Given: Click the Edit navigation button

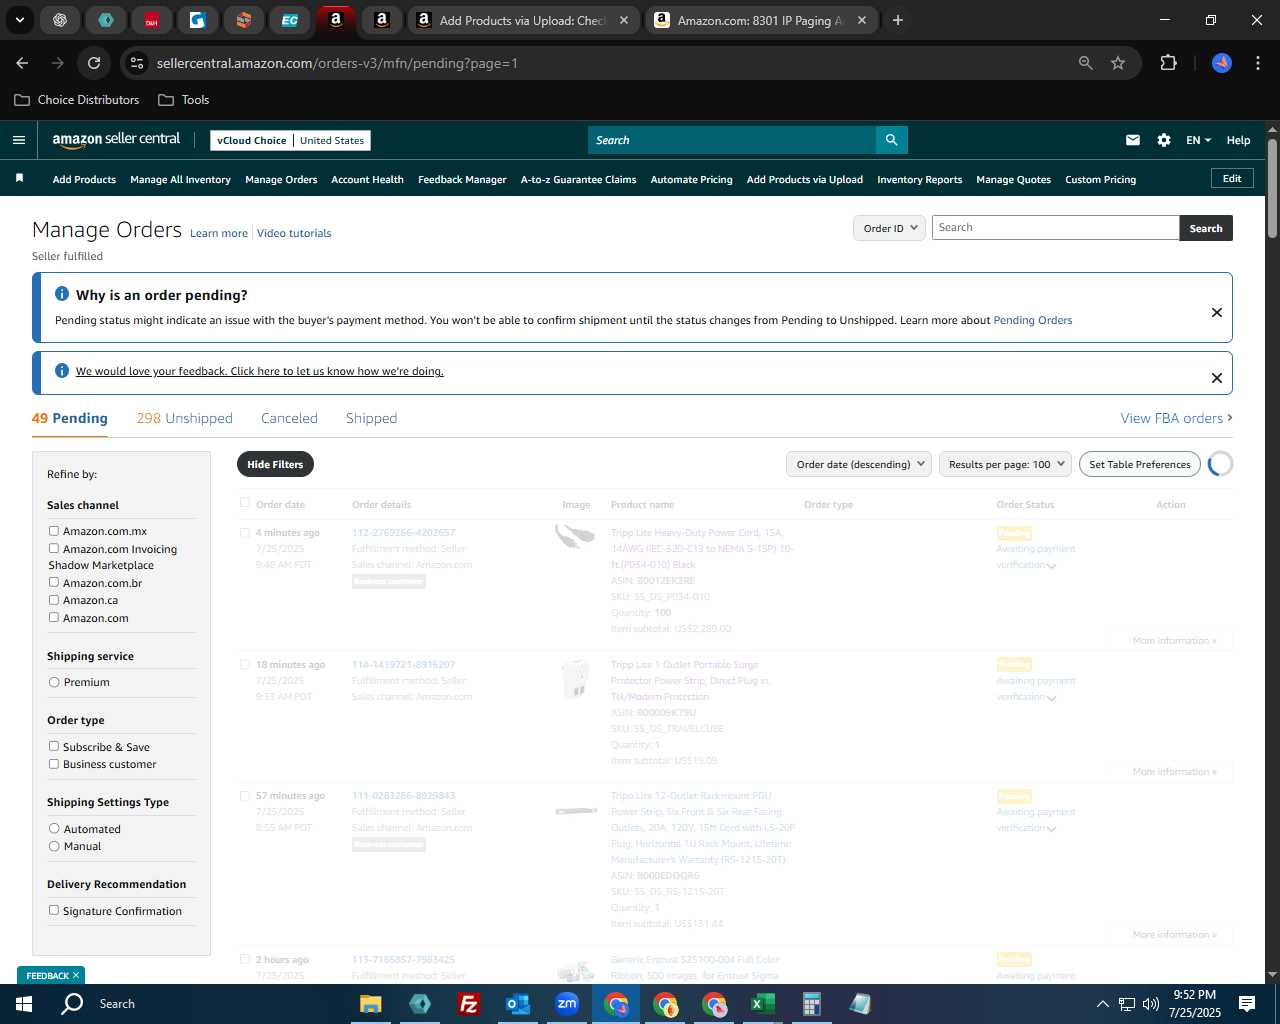Looking at the screenshot, I should coord(1232,178).
